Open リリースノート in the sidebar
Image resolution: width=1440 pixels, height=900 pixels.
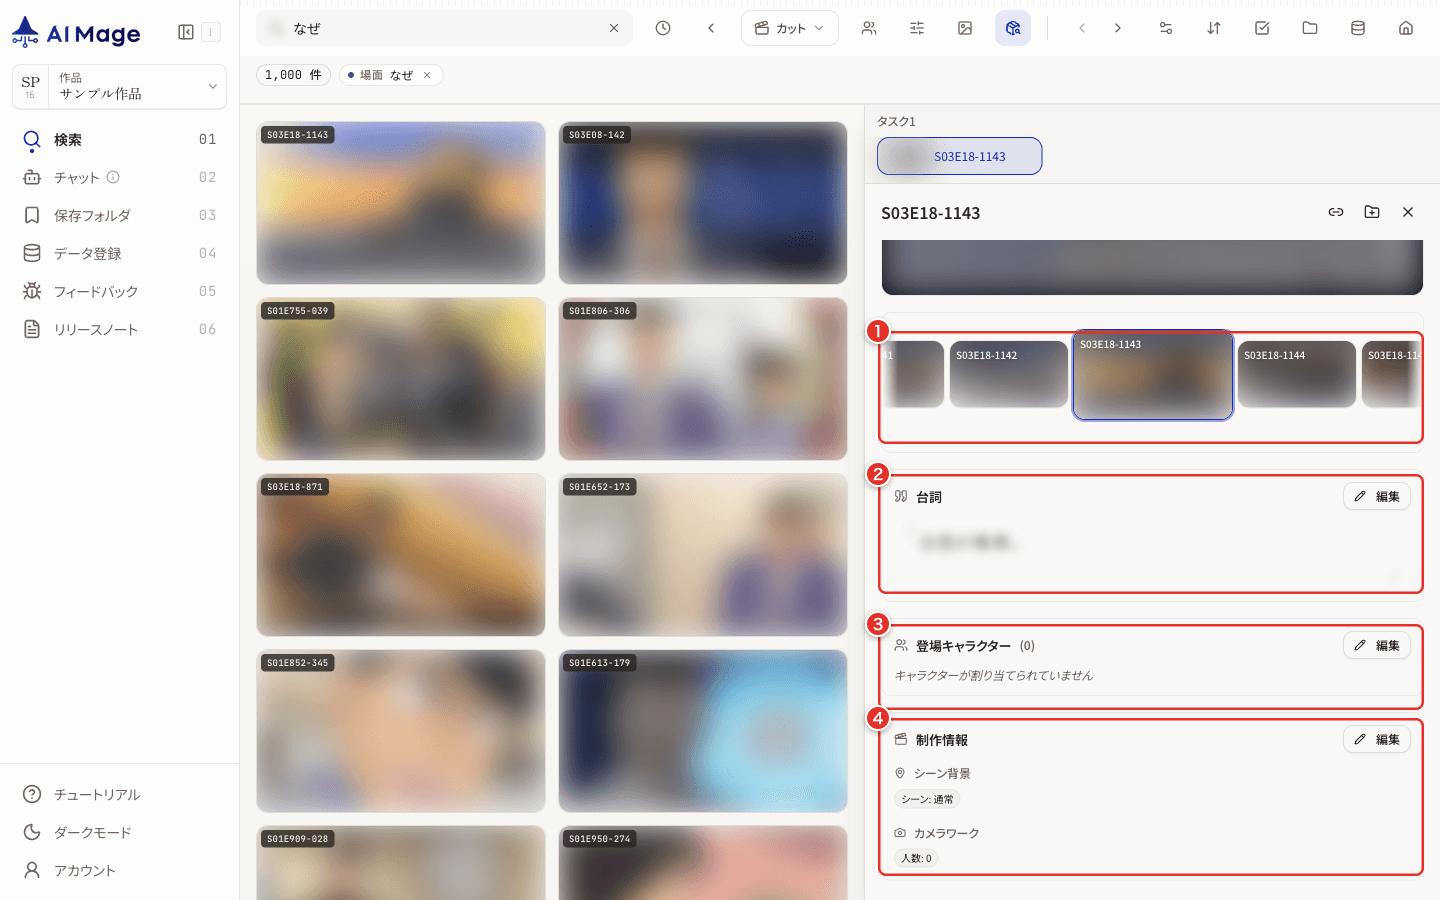(119, 330)
